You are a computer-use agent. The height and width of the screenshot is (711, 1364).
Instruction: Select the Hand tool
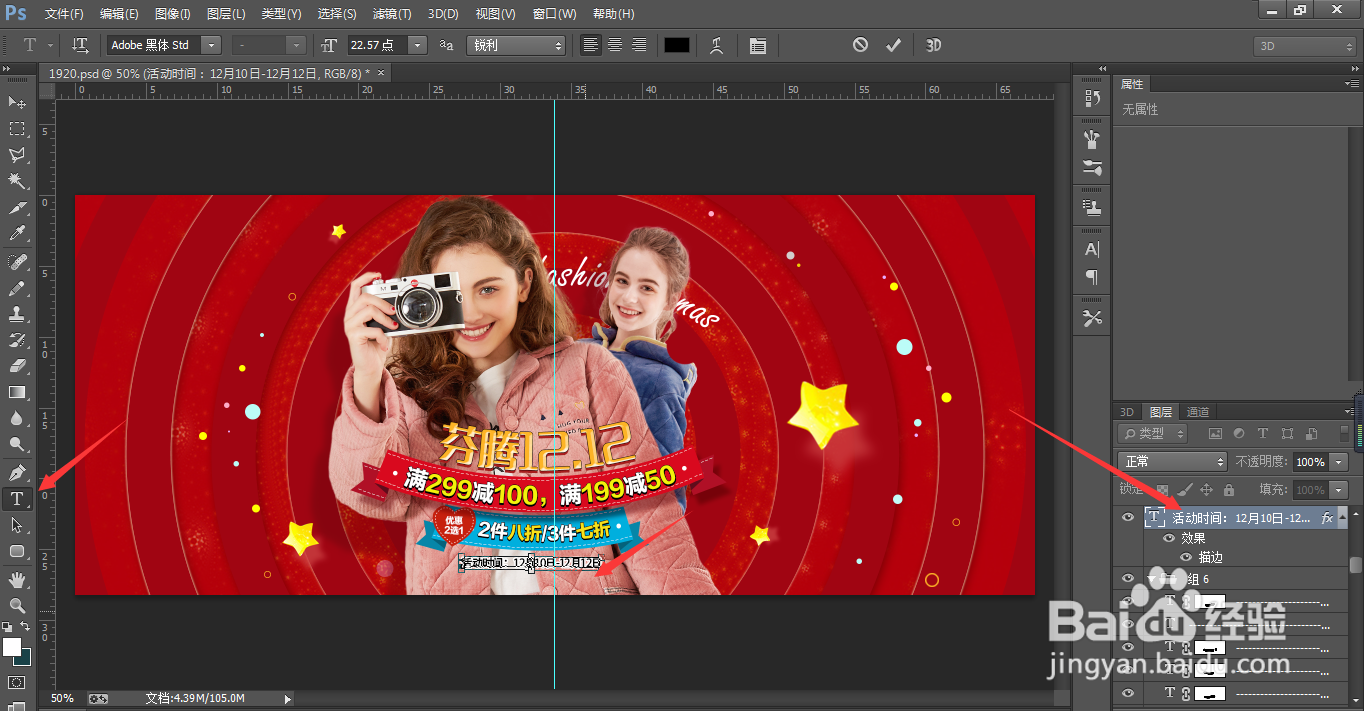coord(17,579)
